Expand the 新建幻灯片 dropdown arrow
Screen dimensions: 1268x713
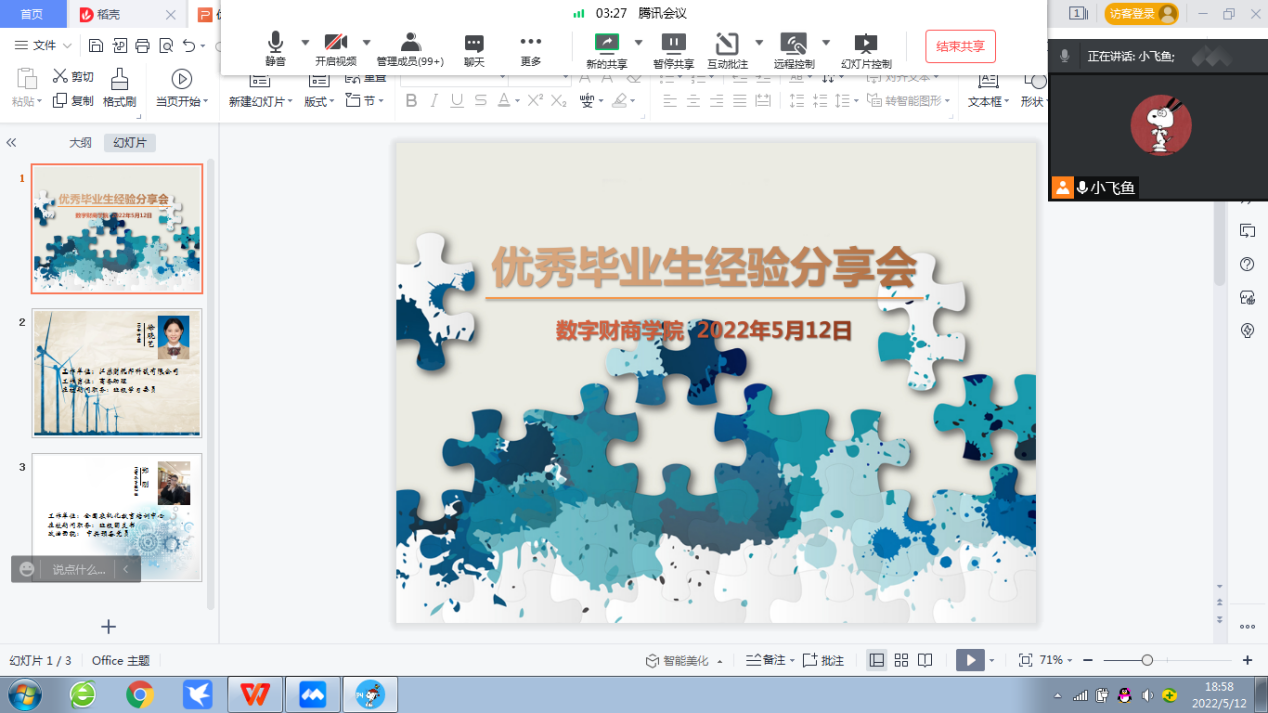coord(290,101)
